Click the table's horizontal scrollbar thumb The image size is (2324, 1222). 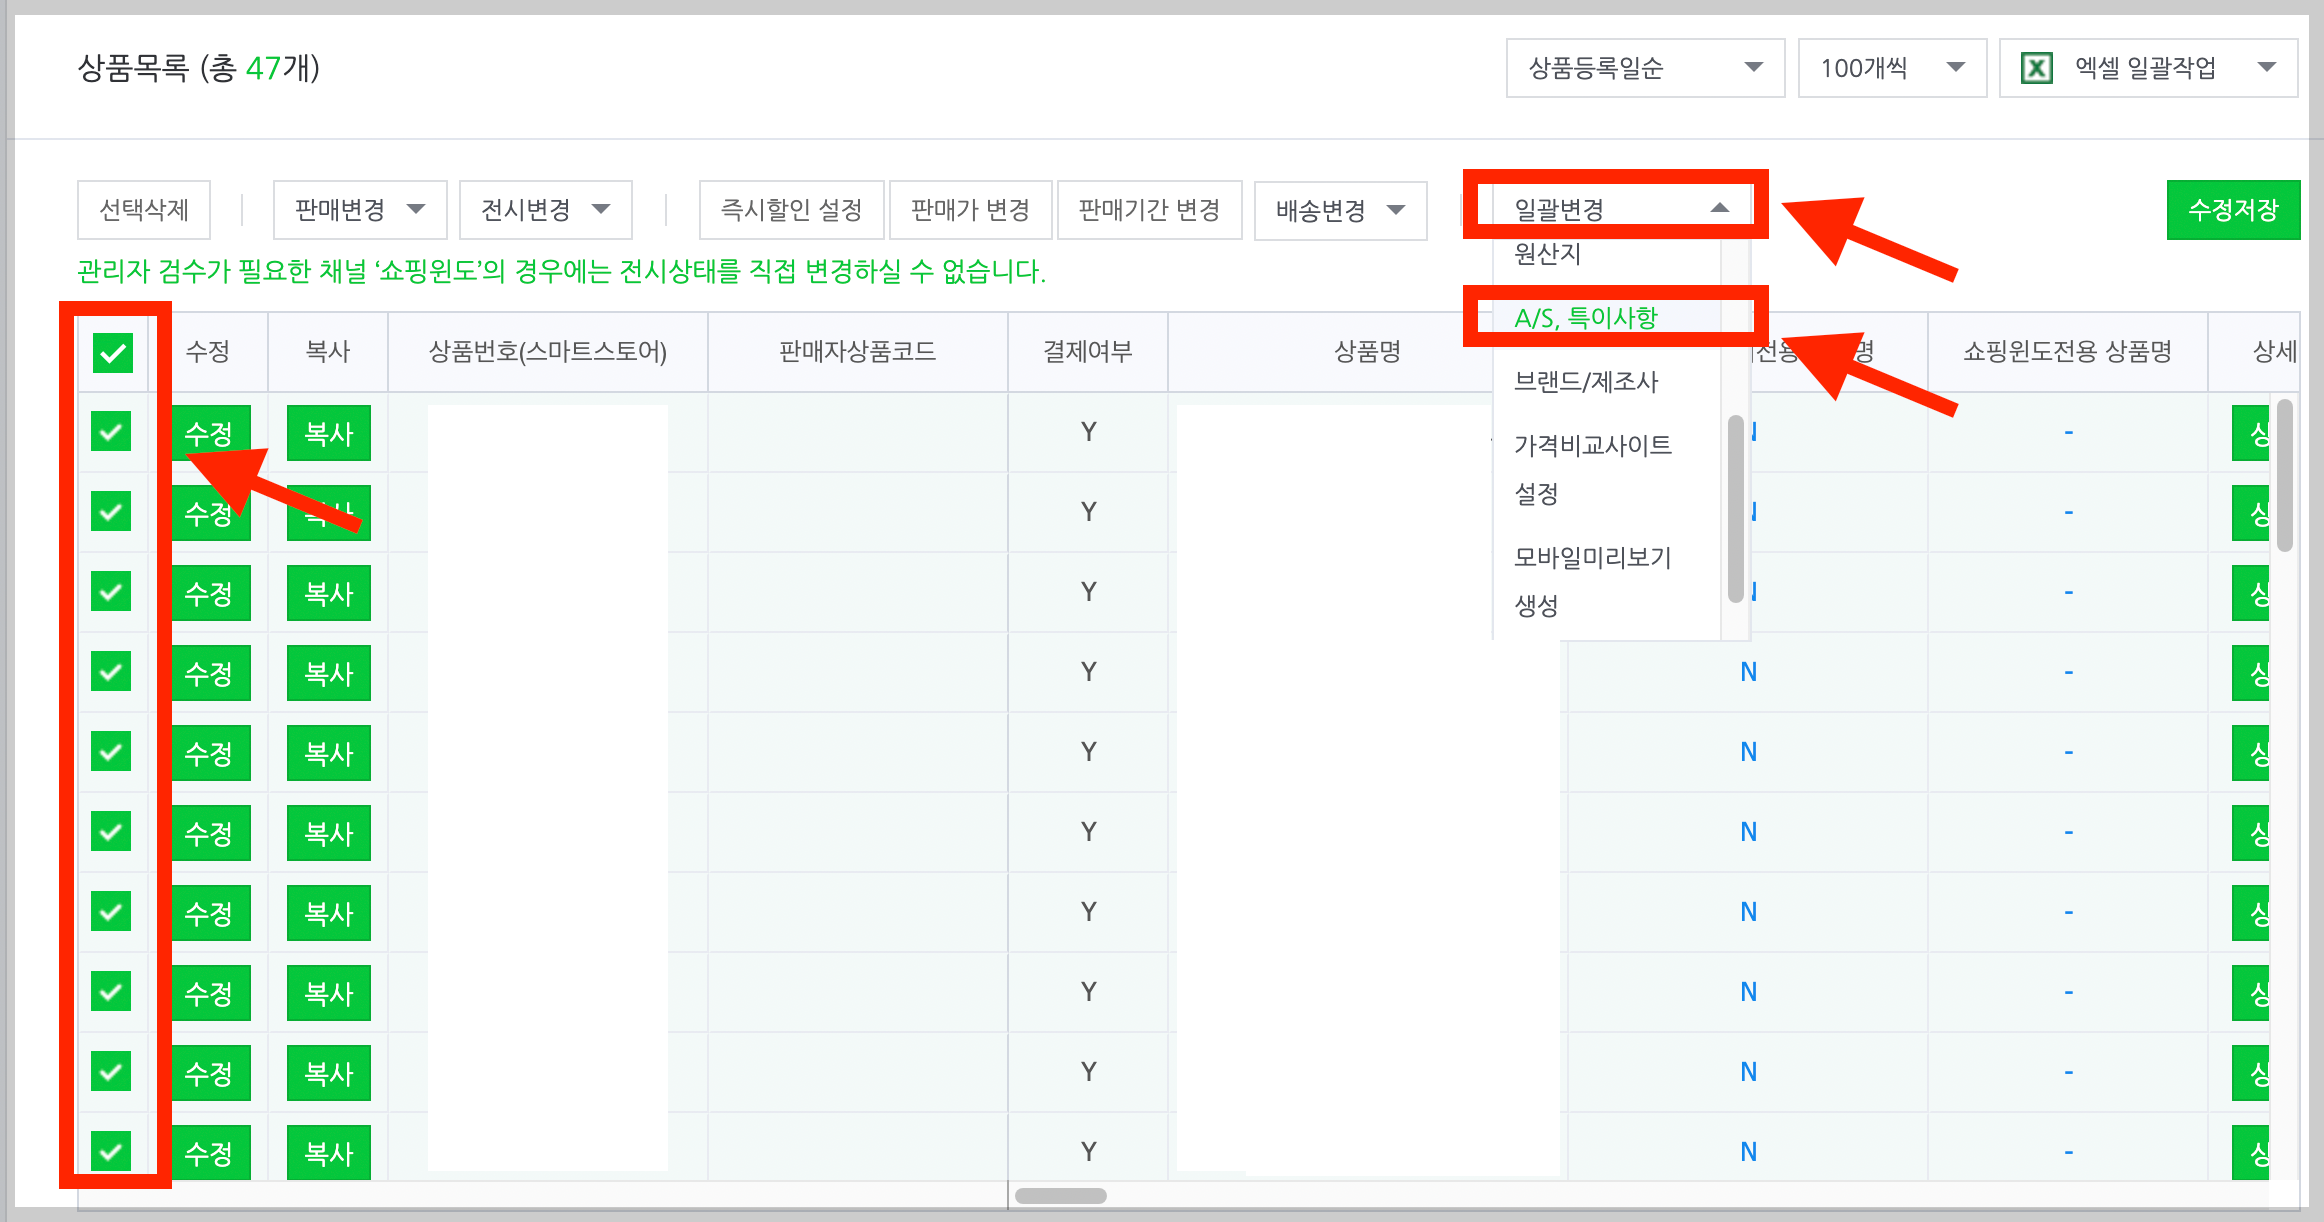coord(1060,1196)
